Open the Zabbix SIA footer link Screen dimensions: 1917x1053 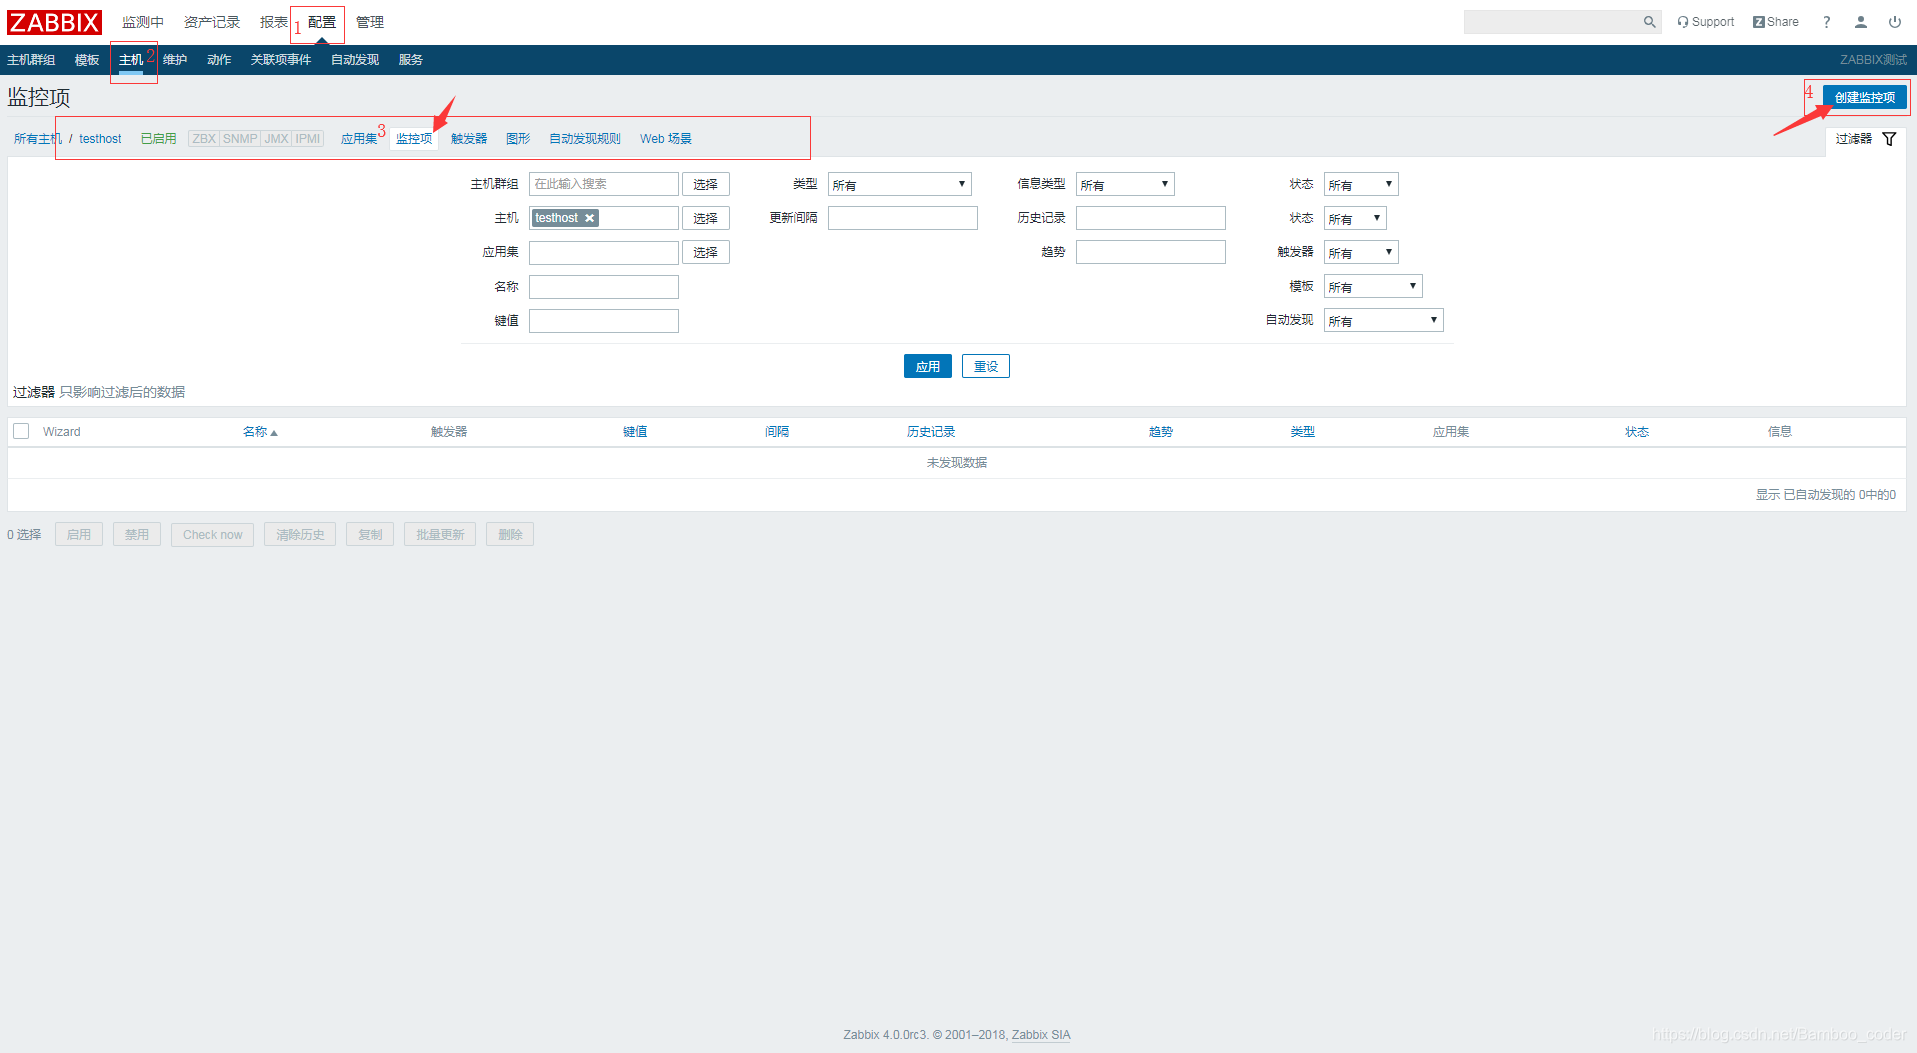click(x=1041, y=1035)
